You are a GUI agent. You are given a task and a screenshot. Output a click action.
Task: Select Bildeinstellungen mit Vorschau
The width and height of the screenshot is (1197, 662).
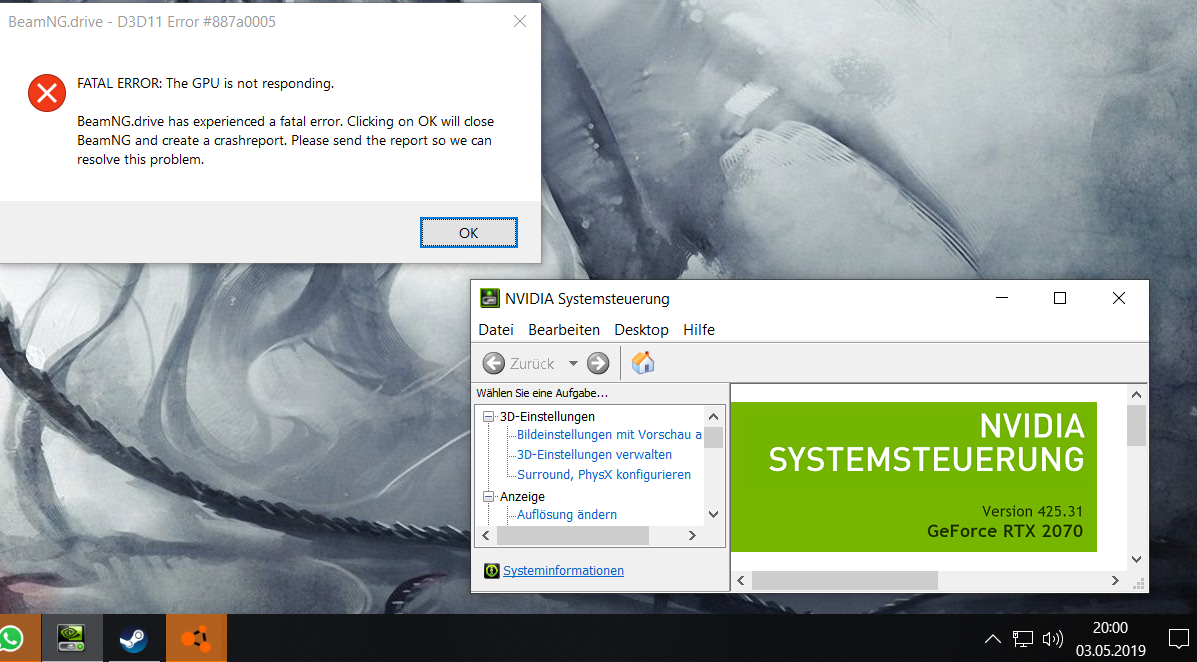coord(609,434)
